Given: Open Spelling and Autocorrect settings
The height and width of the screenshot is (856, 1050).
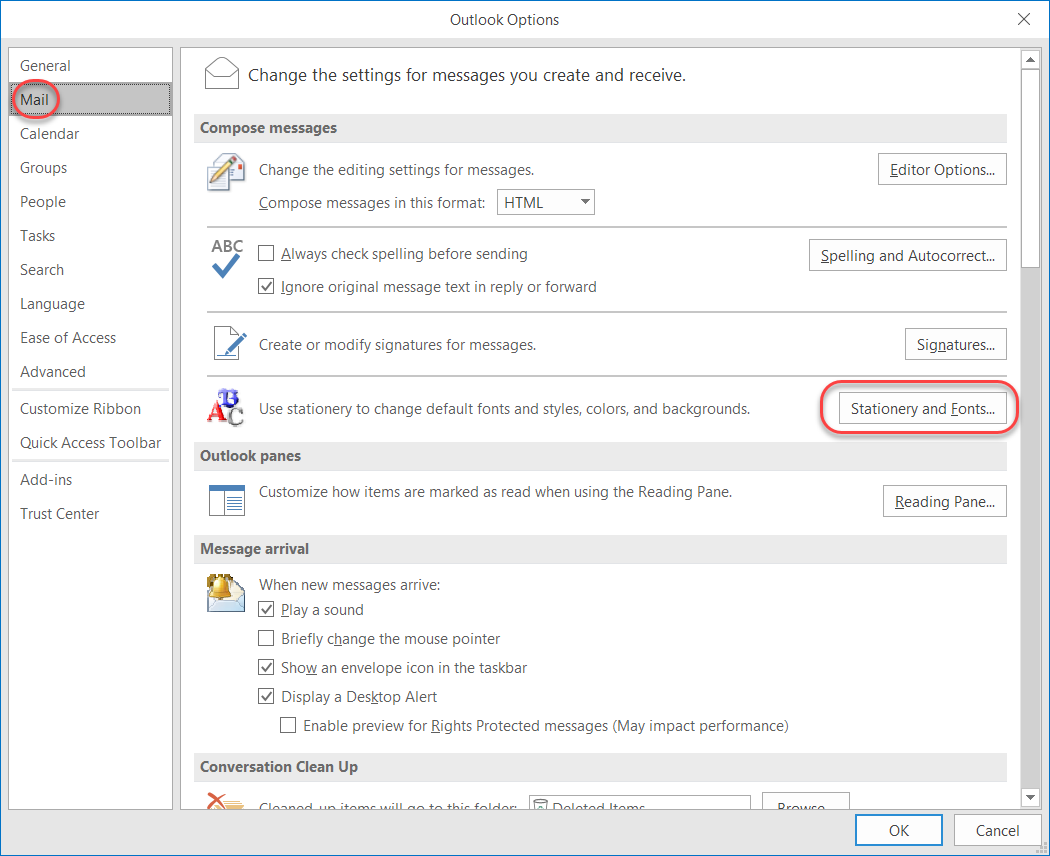Looking at the screenshot, I should [907, 255].
